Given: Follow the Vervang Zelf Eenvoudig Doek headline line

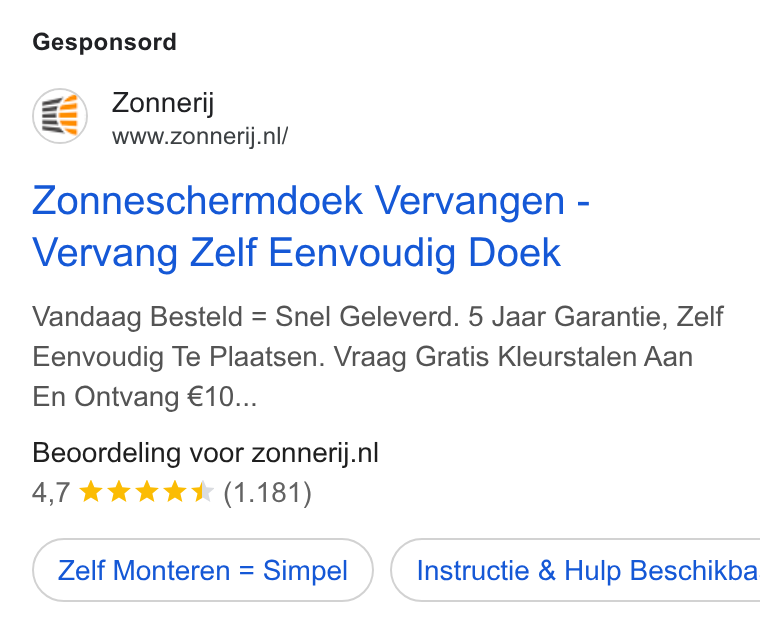Looking at the screenshot, I should 297,252.
